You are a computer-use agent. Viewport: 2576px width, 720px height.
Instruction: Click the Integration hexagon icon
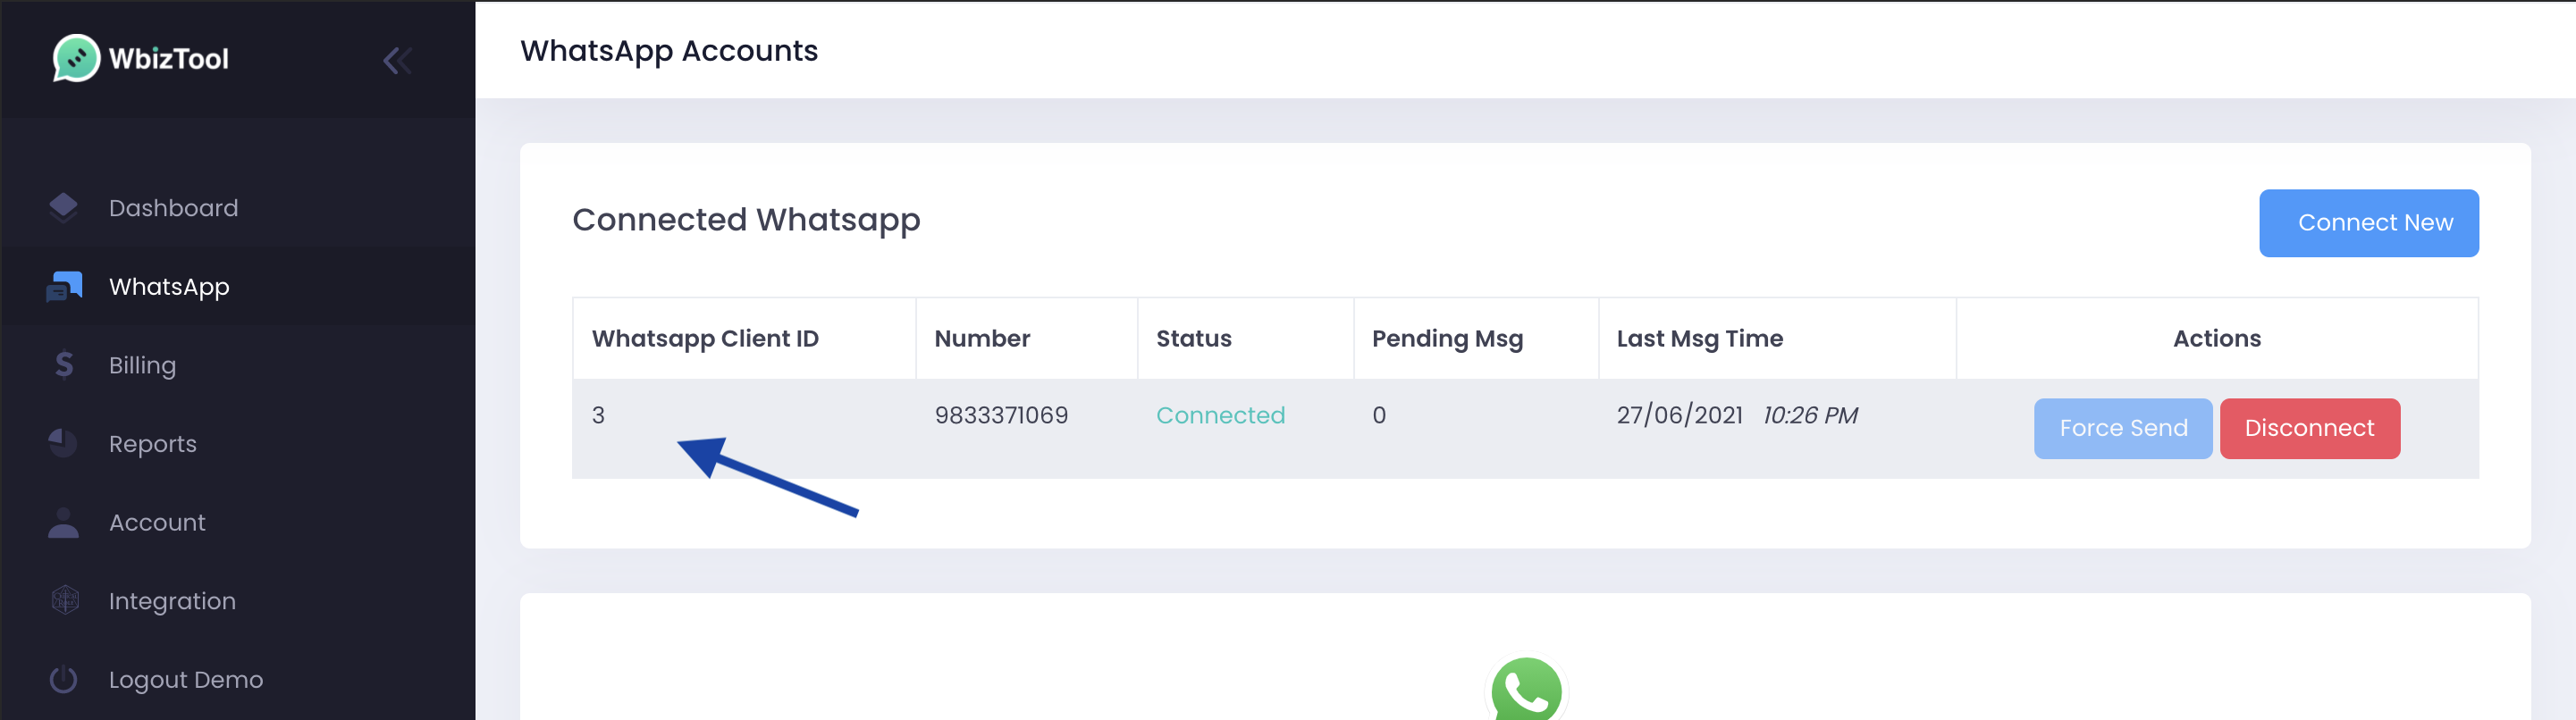point(65,600)
